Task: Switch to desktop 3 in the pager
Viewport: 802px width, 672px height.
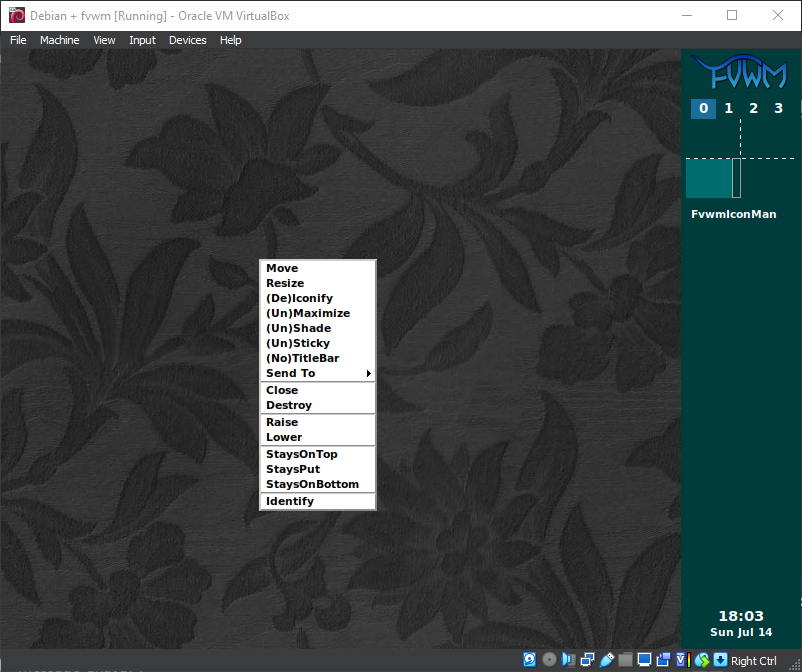Action: 779,108
